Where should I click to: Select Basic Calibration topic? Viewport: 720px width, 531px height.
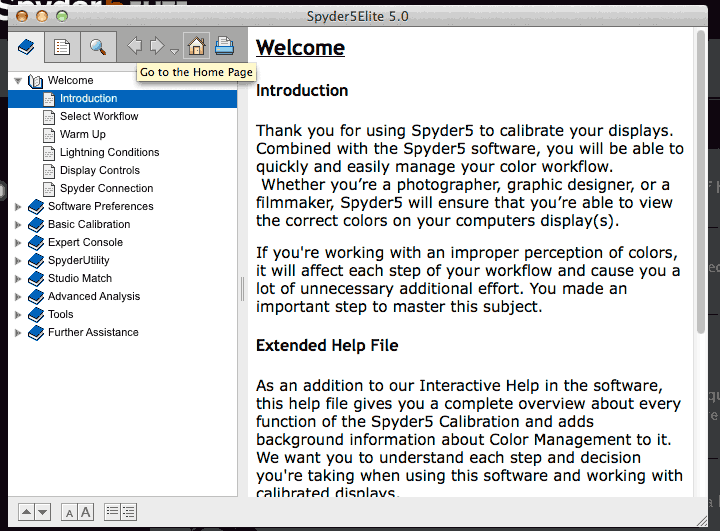(x=89, y=224)
